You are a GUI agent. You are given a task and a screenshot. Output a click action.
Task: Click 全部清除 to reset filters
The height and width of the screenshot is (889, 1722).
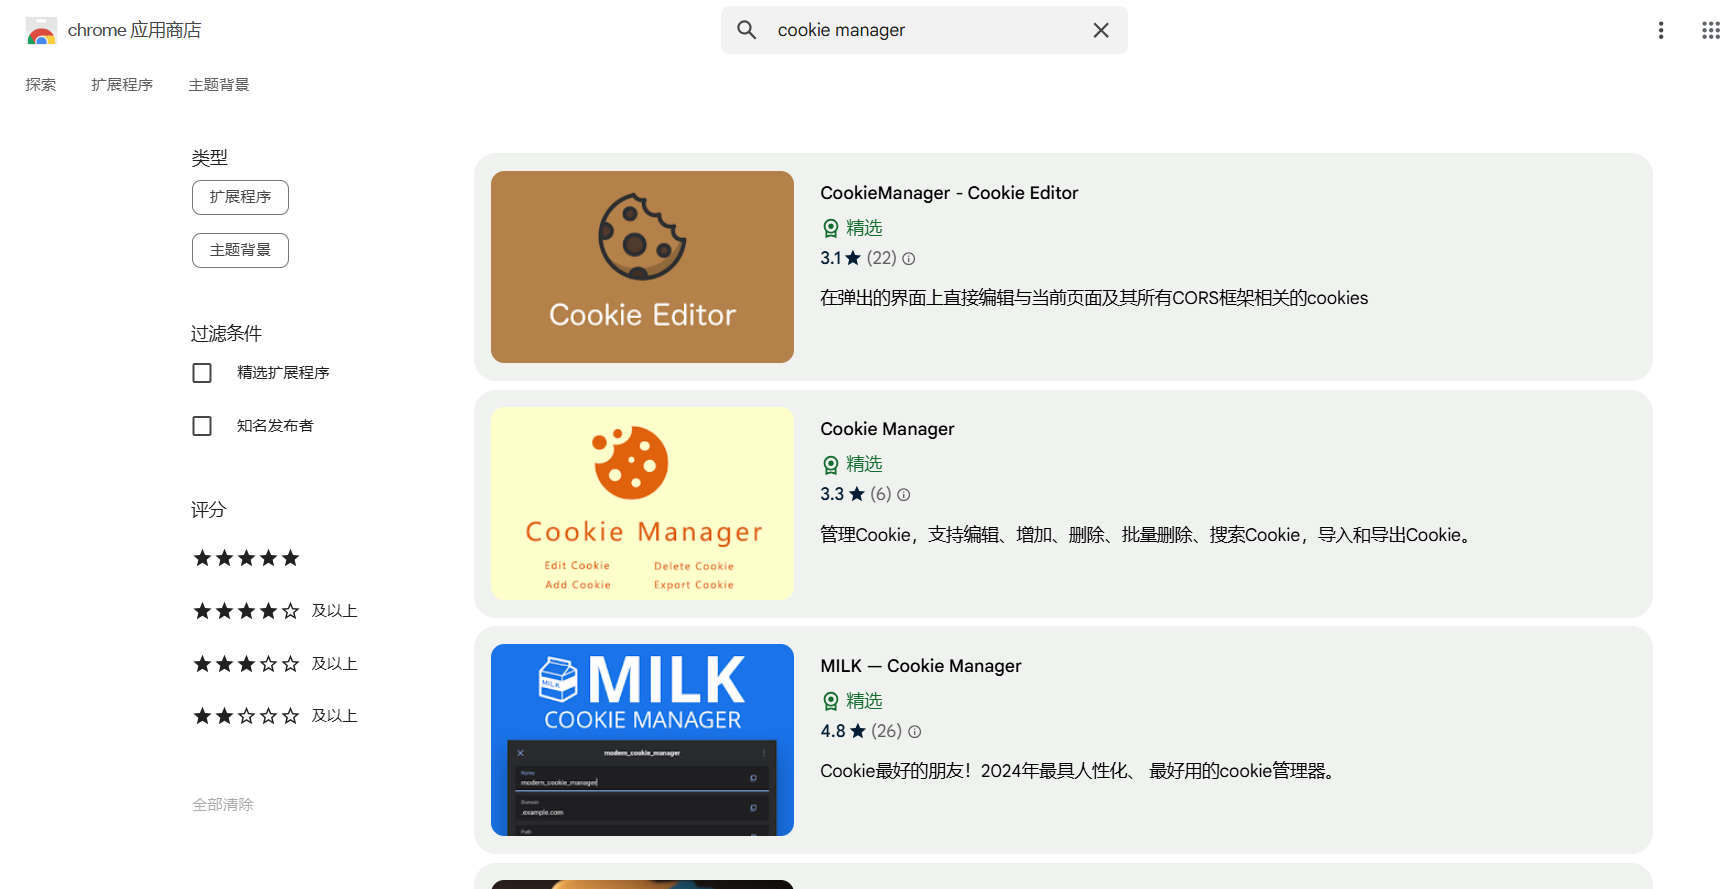pos(223,805)
